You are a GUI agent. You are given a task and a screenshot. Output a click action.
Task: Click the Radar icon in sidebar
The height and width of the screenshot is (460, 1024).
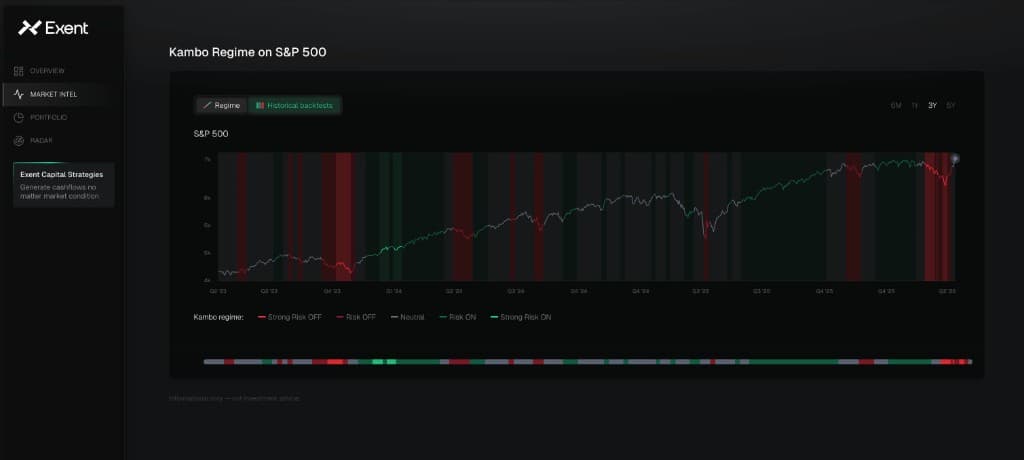(18, 140)
